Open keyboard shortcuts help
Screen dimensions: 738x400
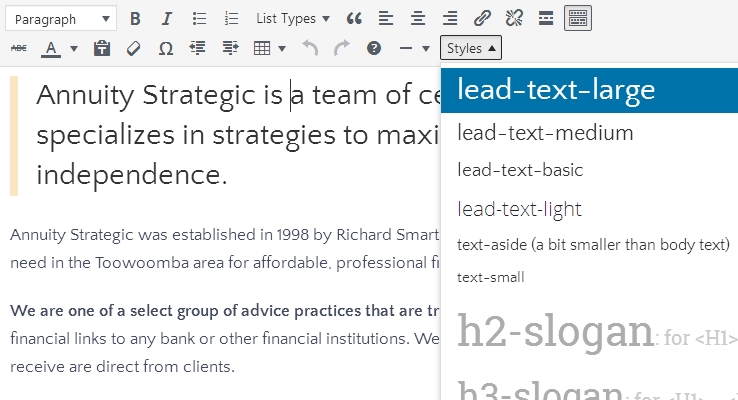(x=374, y=48)
